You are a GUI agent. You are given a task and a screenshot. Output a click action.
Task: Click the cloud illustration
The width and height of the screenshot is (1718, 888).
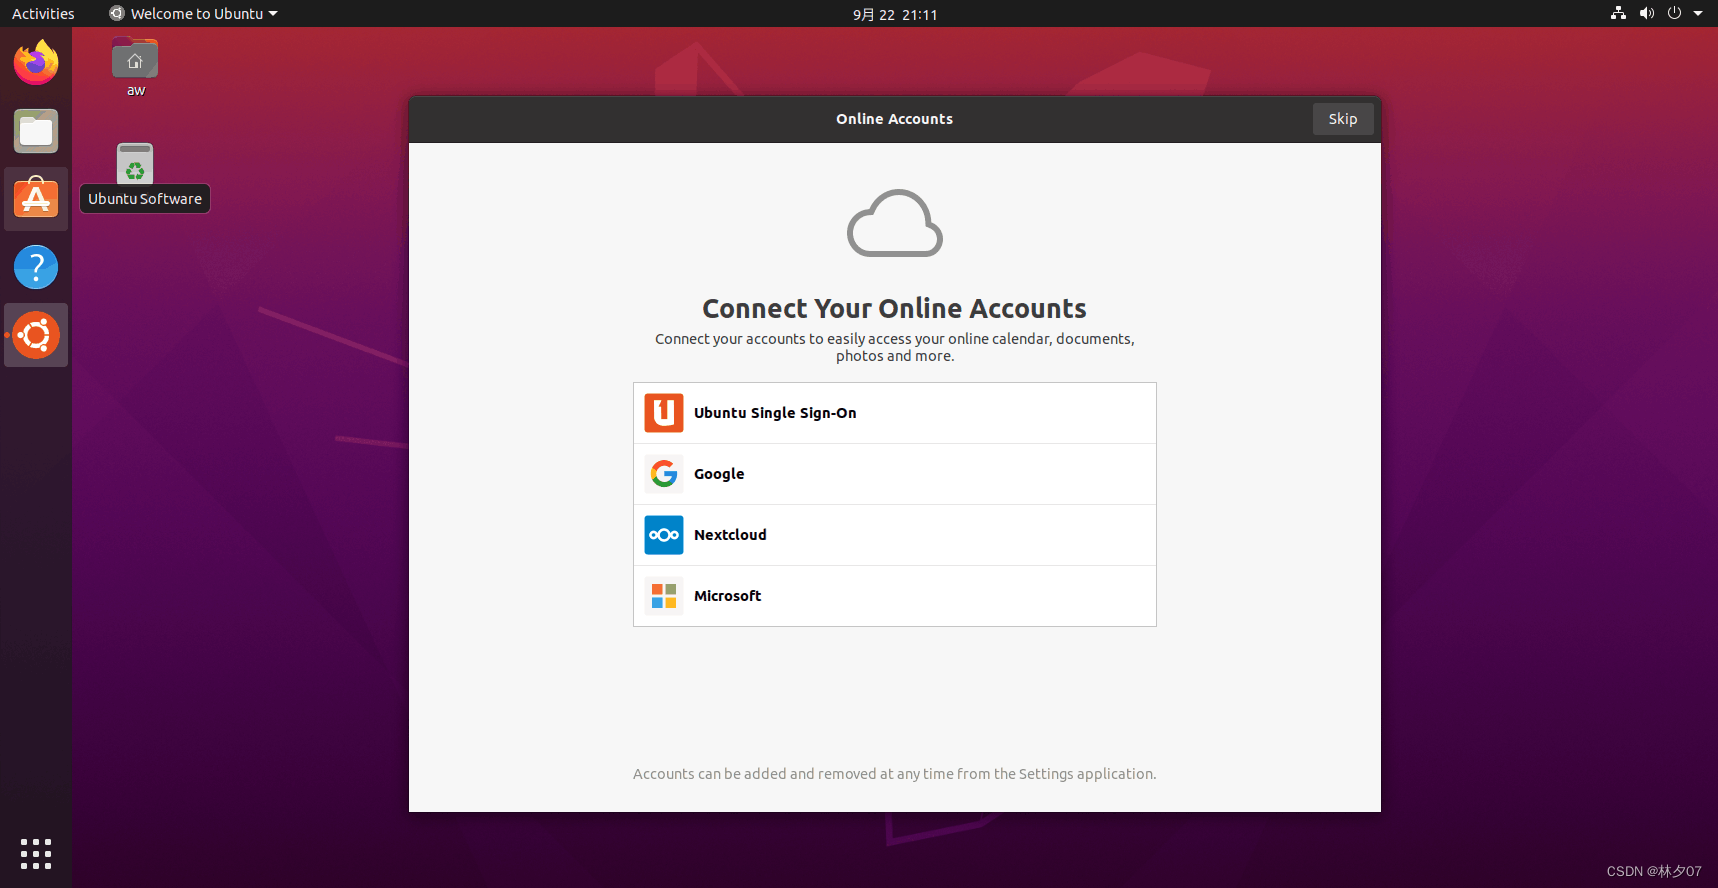(x=895, y=223)
